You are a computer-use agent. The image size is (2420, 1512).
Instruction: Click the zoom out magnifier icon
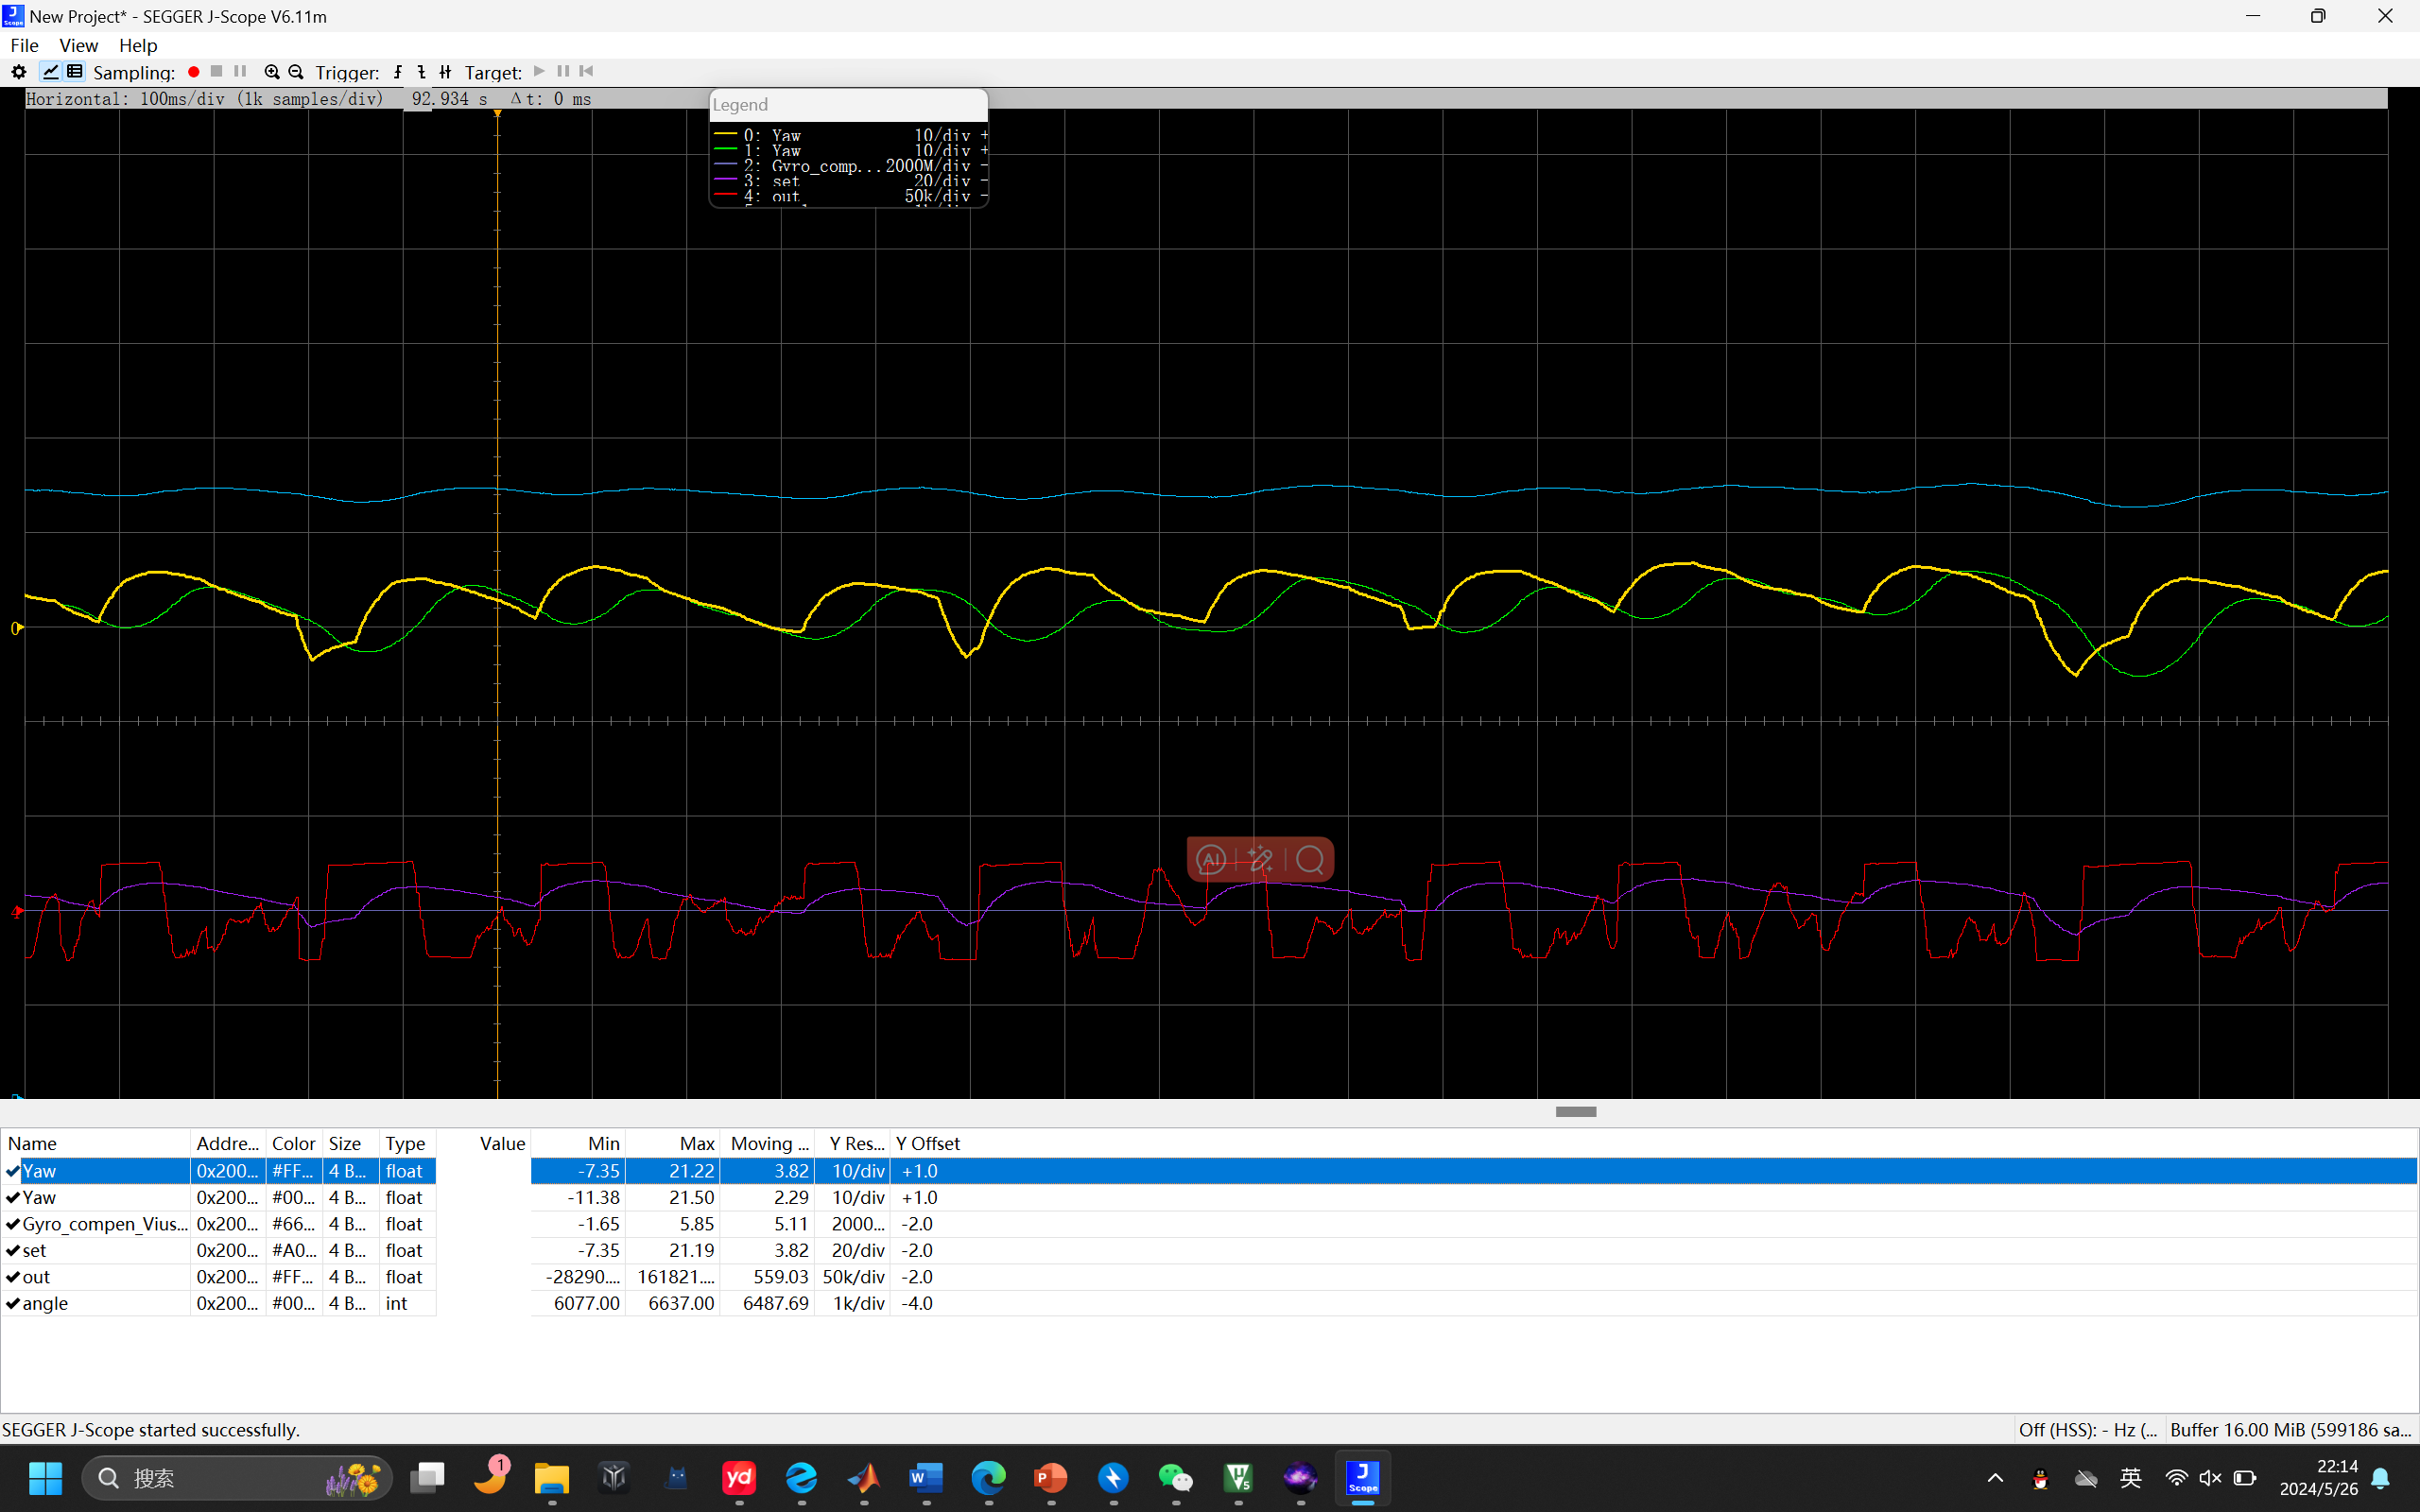296,72
